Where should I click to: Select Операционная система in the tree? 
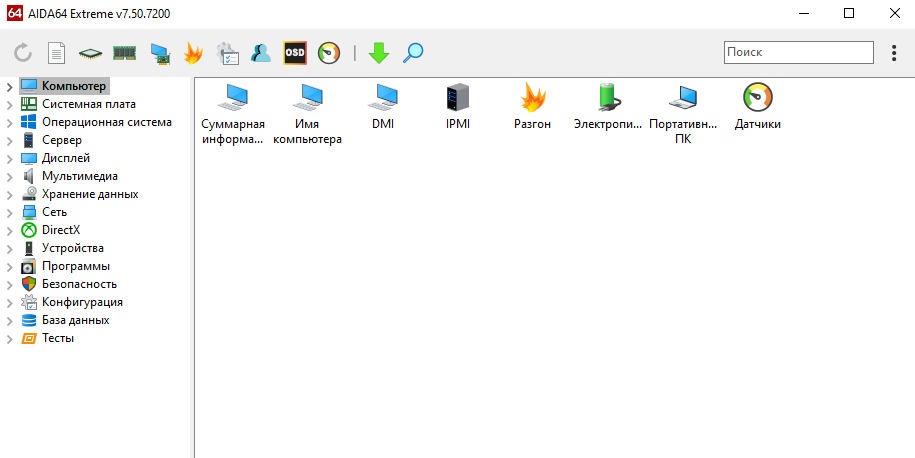coord(107,123)
